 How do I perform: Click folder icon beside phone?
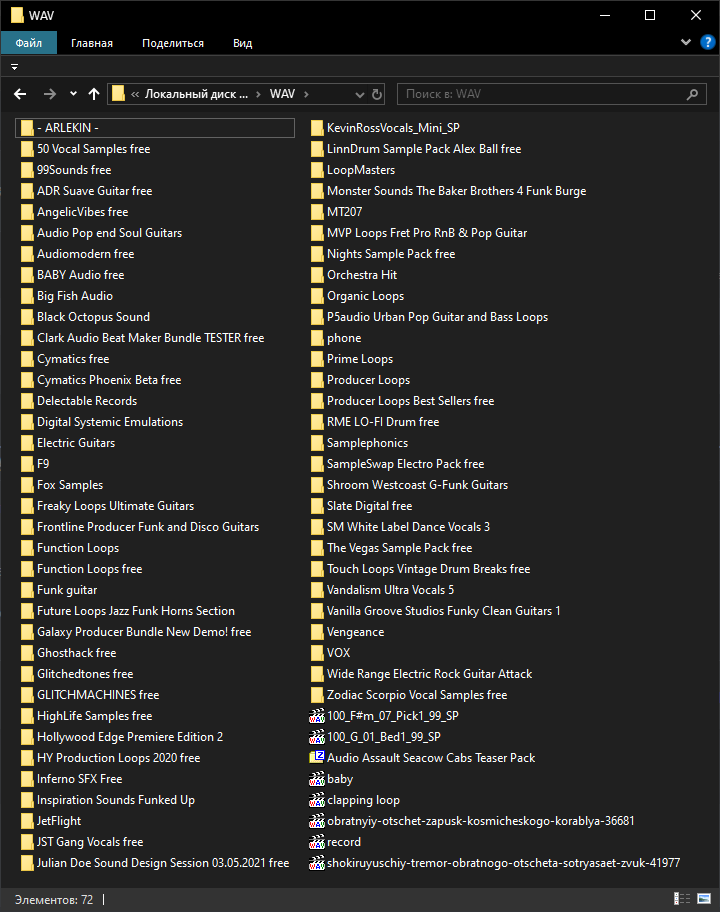click(317, 338)
